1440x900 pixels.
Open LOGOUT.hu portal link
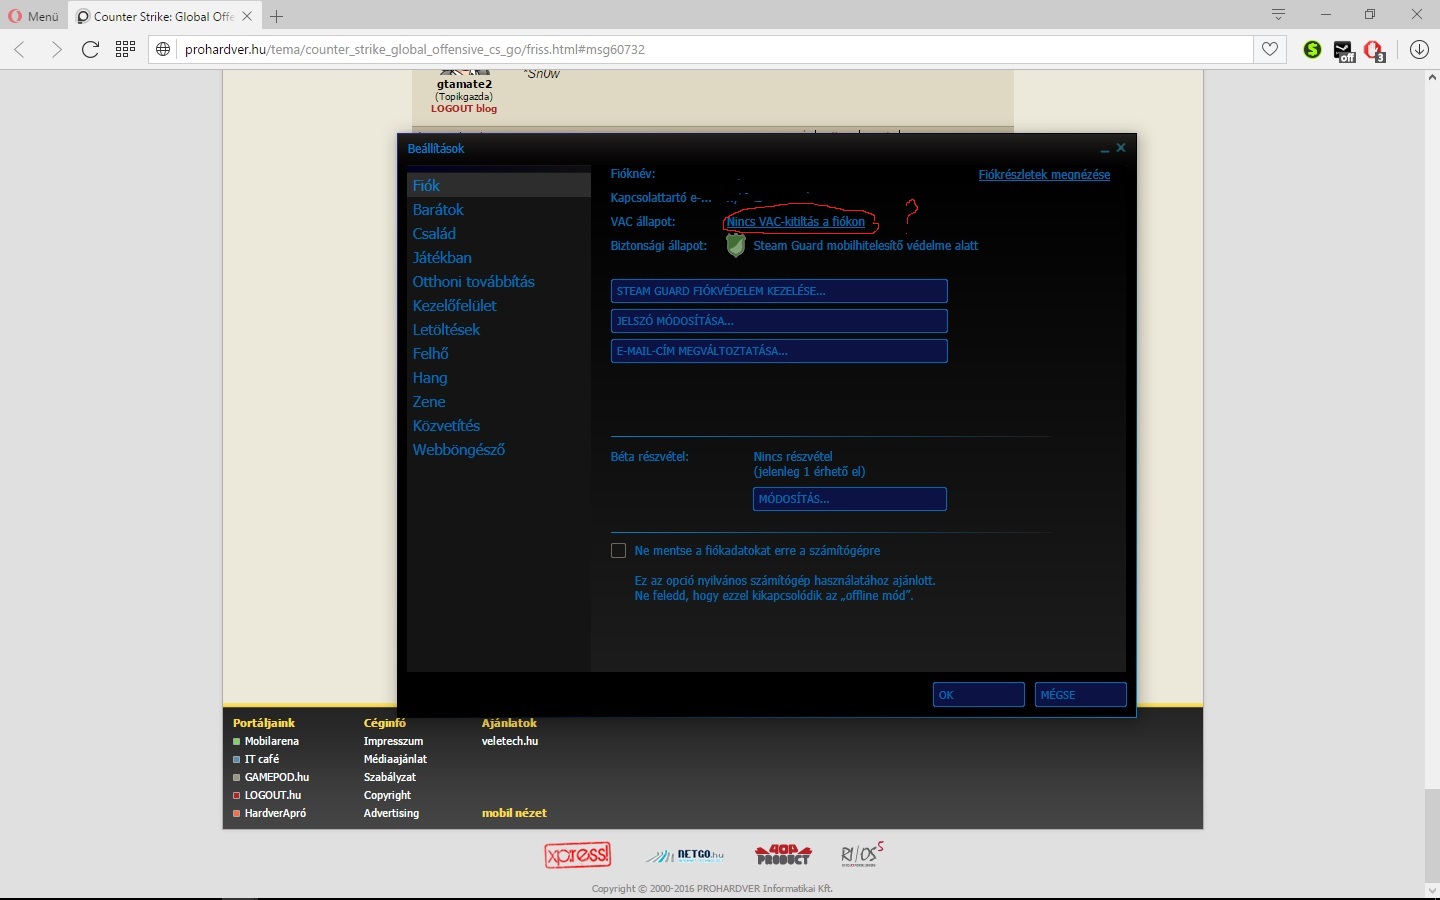coord(273,795)
